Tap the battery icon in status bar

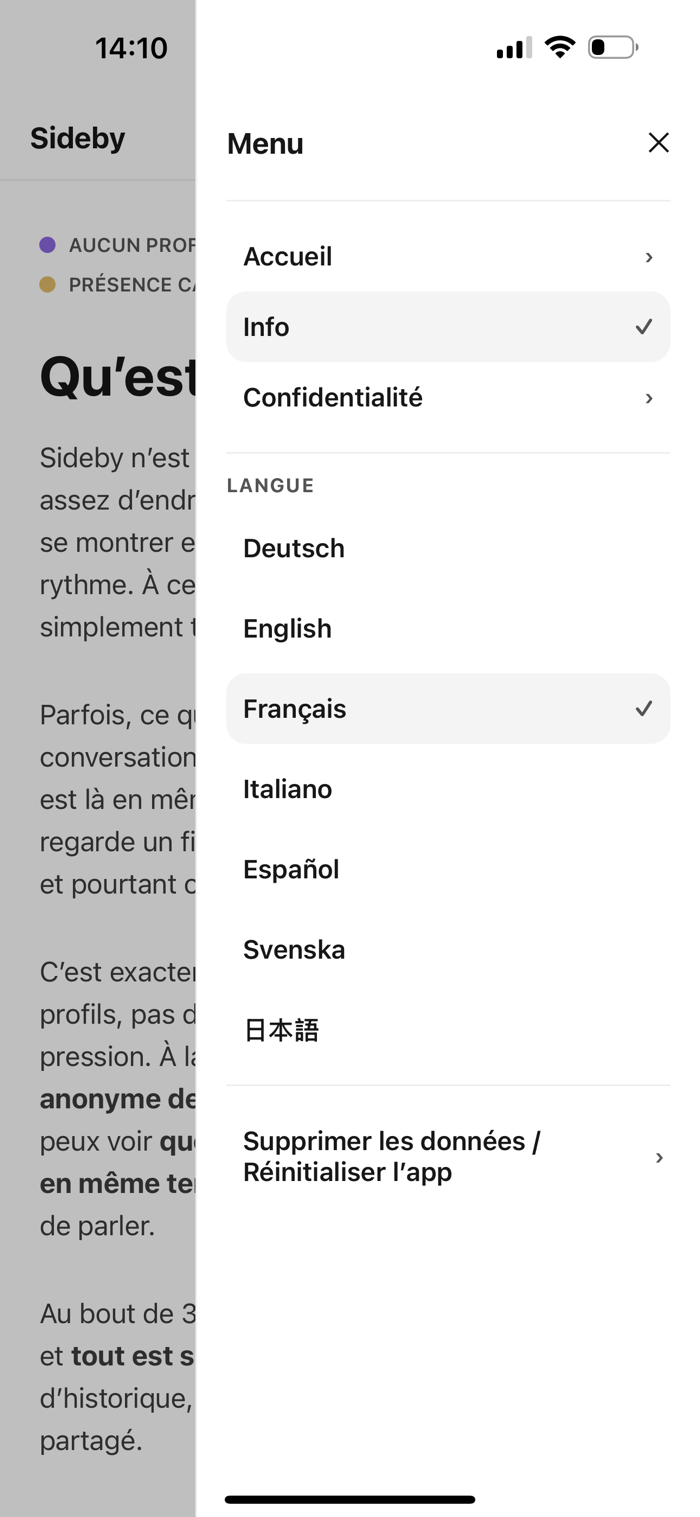613,47
